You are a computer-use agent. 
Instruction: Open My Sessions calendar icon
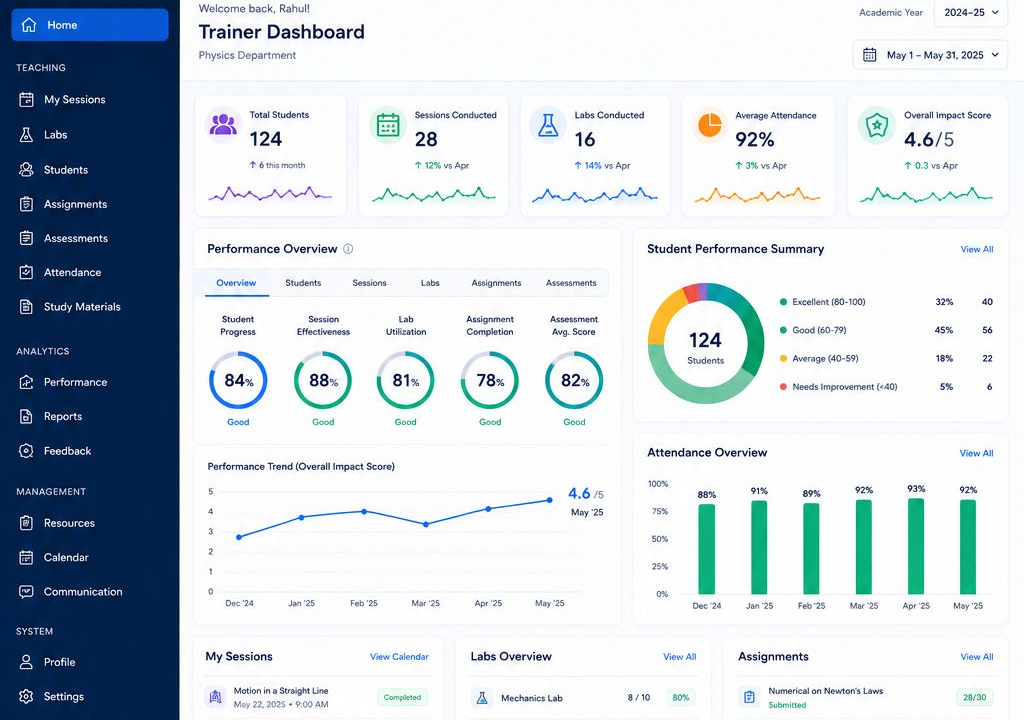pyautogui.click(x=26, y=99)
